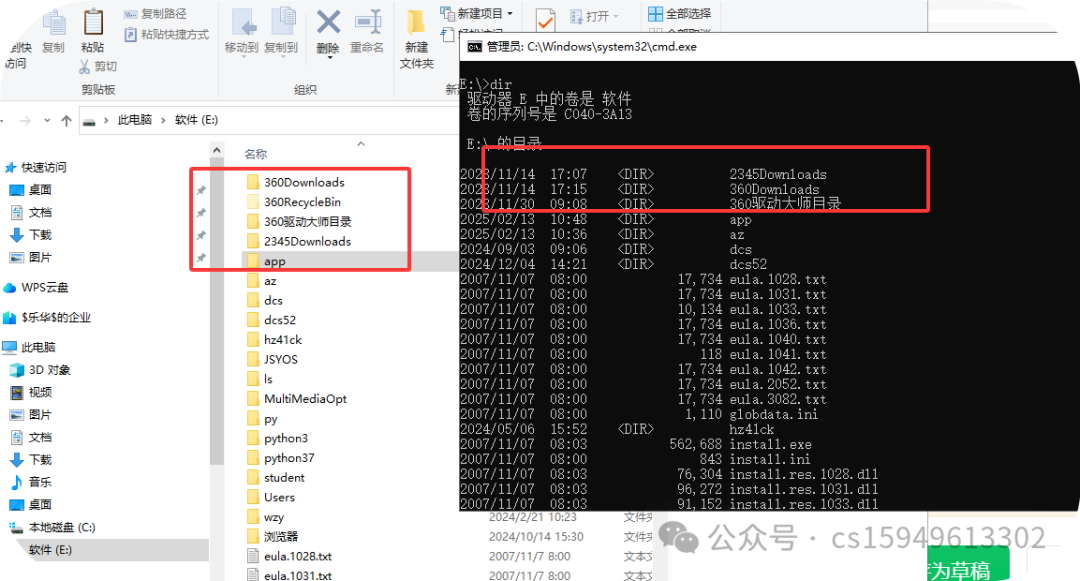Click the 全部选择 (Select all) icon
The width and height of the screenshot is (1080, 581).
click(x=655, y=13)
